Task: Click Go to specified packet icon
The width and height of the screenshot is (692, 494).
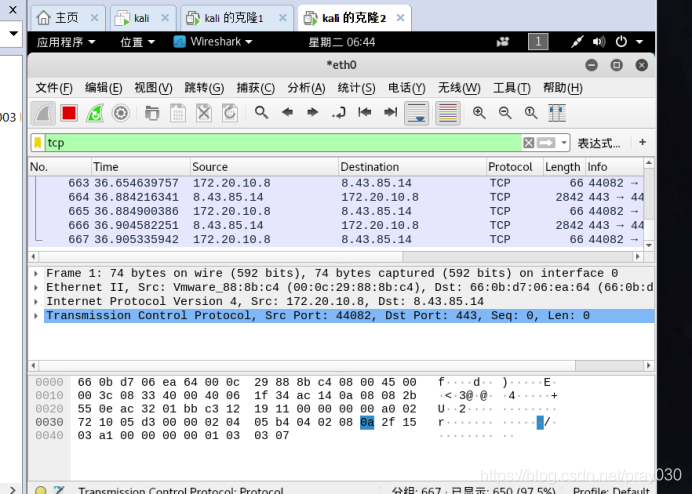Action: point(339,113)
